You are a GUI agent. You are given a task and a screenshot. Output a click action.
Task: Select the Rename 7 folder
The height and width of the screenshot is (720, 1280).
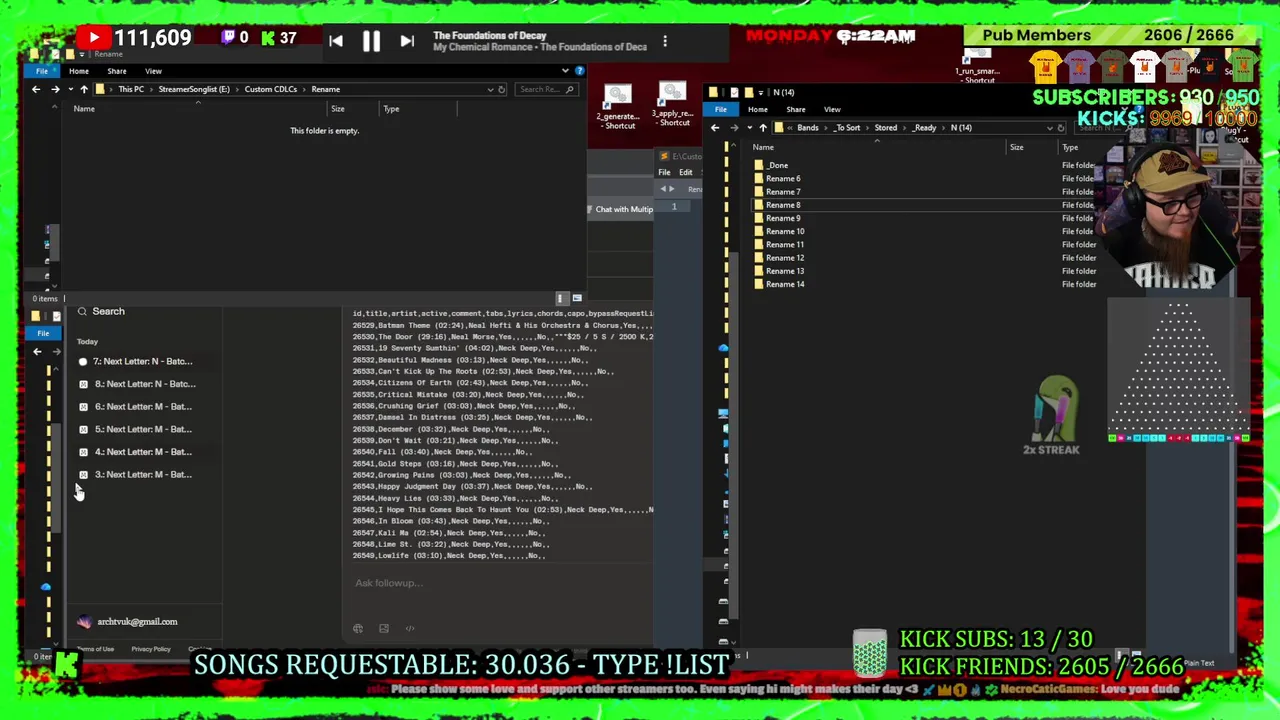point(783,192)
